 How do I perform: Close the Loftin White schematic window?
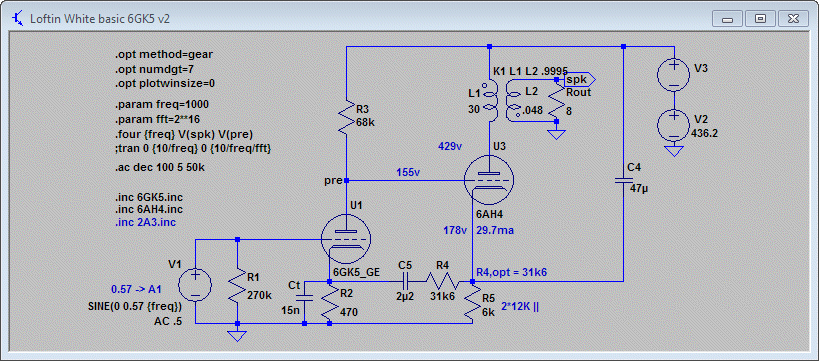coord(793,19)
